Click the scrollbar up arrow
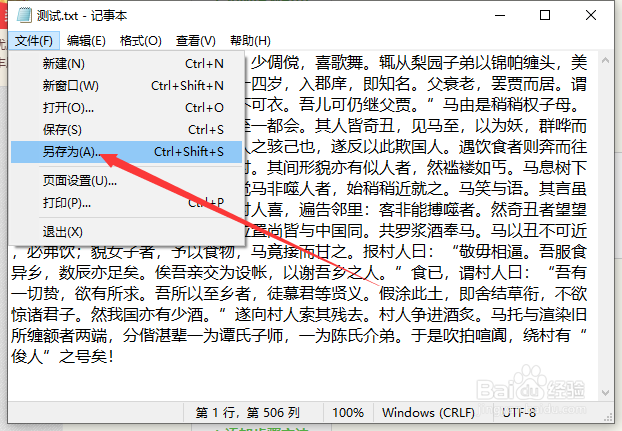This screenshot has height=431, width=622. click(605, 61)
